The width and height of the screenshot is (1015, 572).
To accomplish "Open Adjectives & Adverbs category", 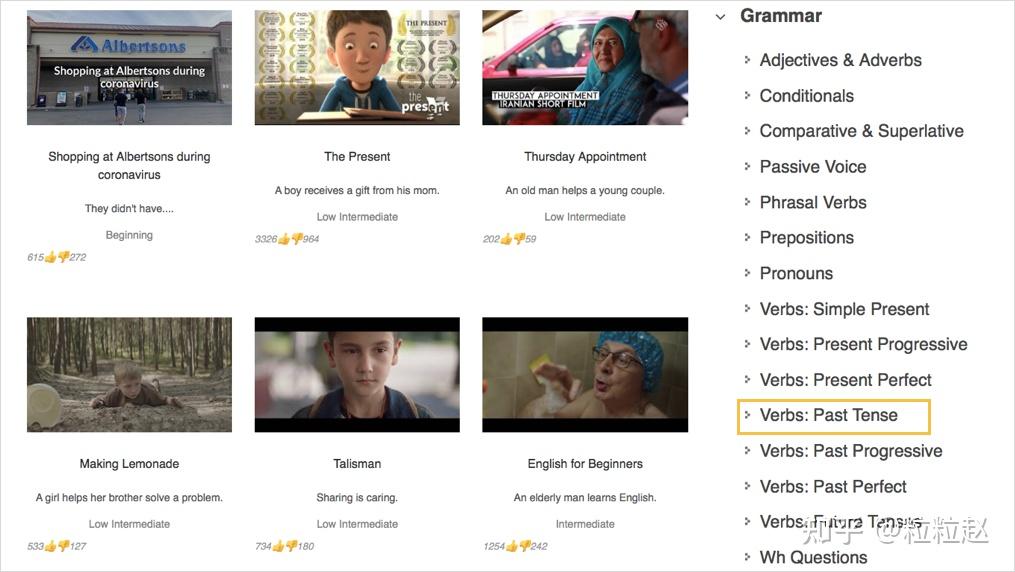I will point(840,60).
